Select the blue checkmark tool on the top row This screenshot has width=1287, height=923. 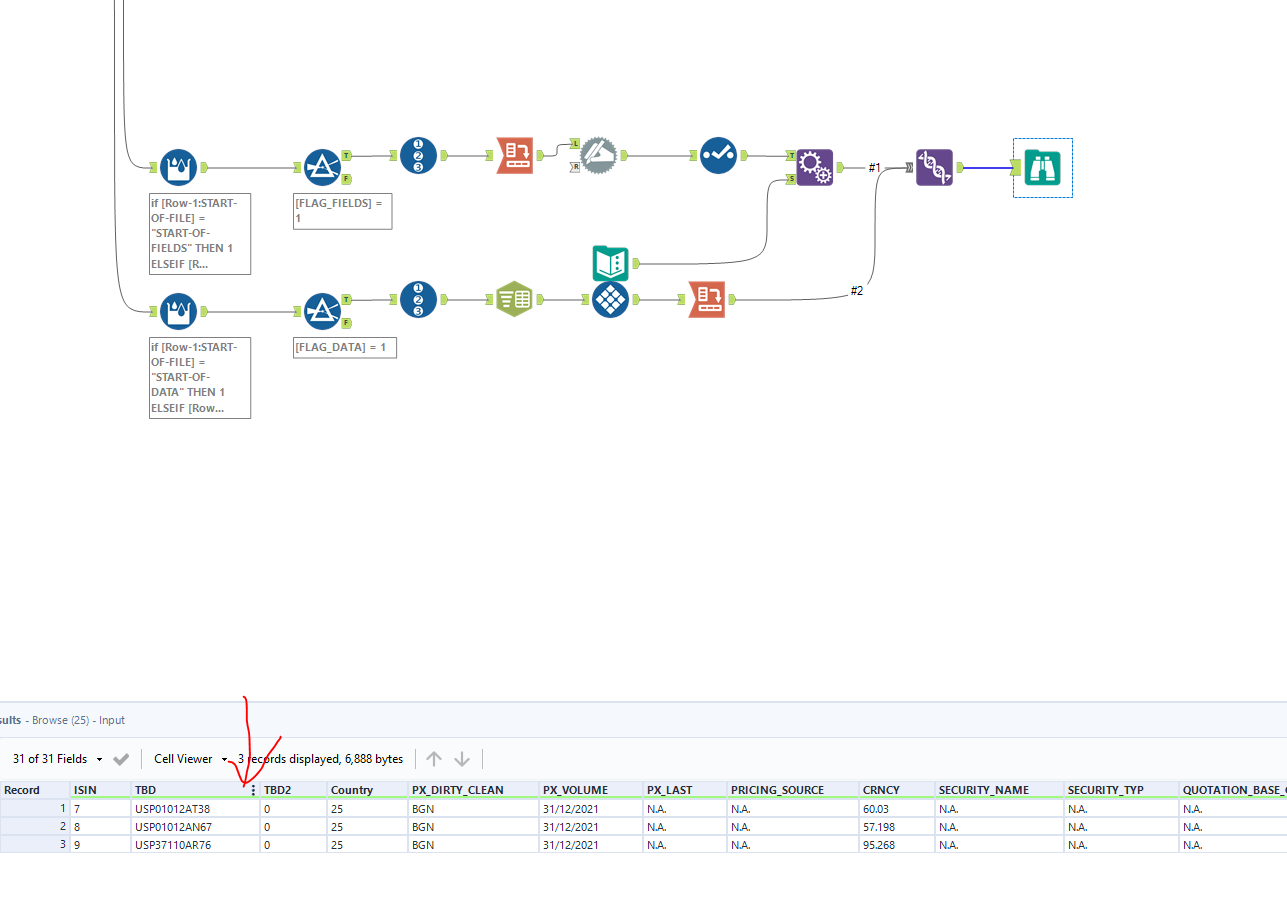[x=718, y=155]
